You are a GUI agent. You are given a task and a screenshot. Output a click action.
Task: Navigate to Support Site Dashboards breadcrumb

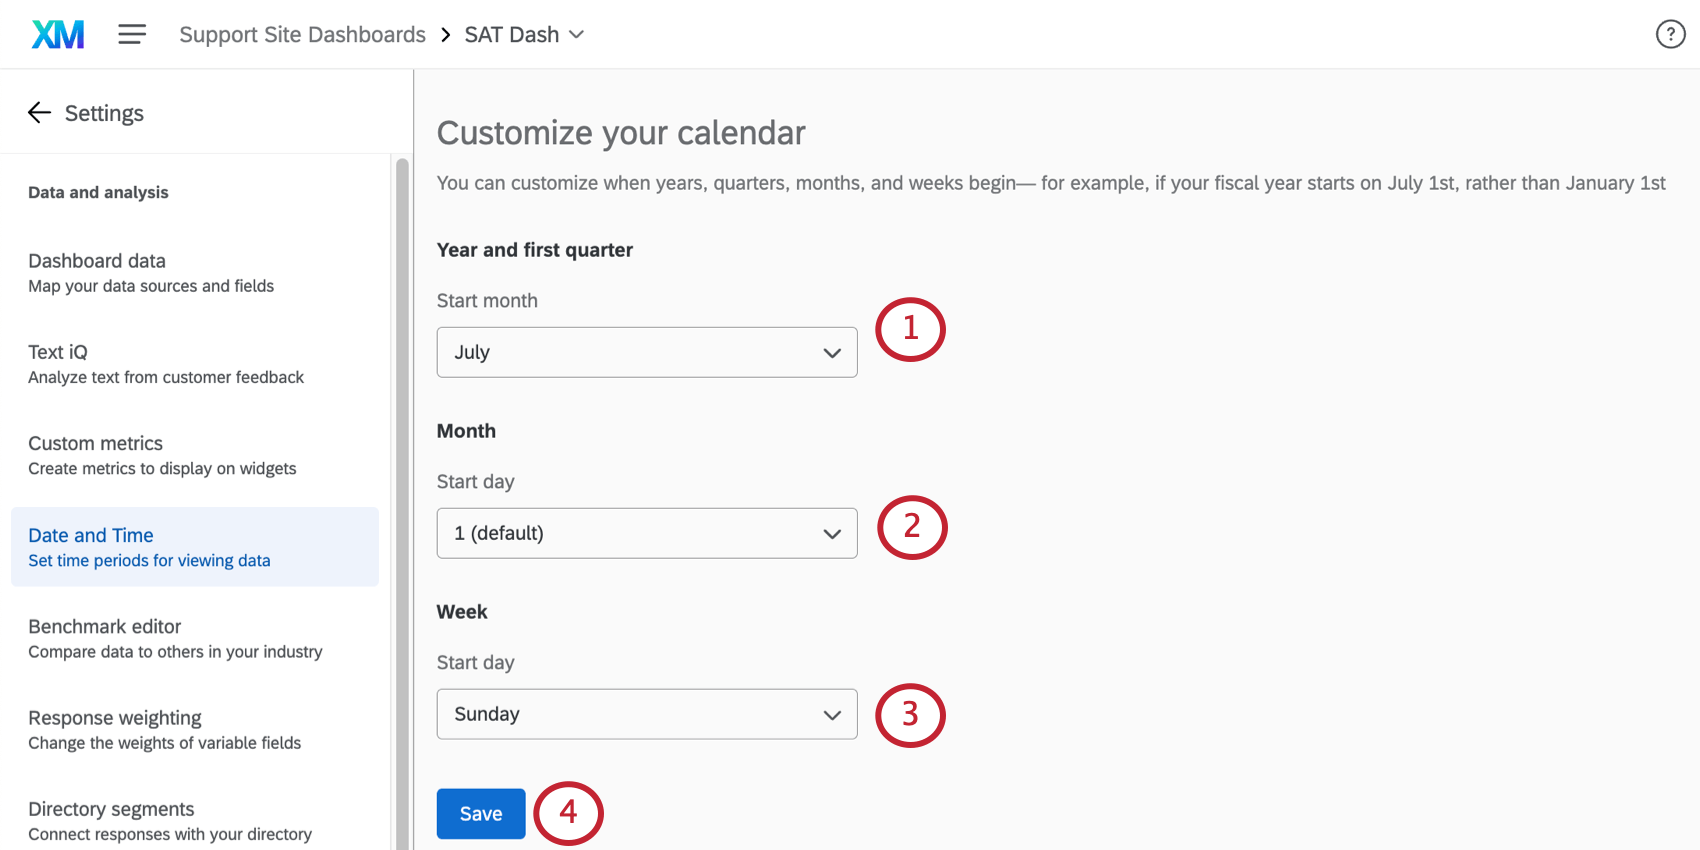coord(302,34)
